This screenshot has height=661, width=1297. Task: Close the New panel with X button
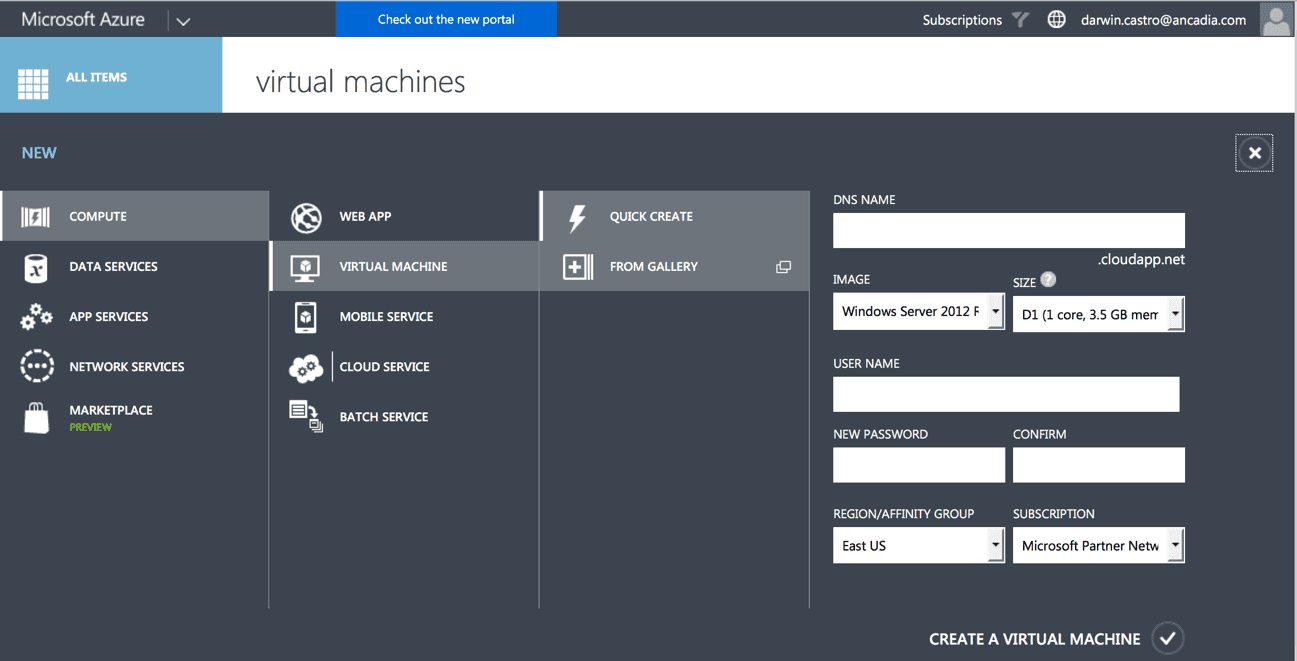pos(1254,153)
